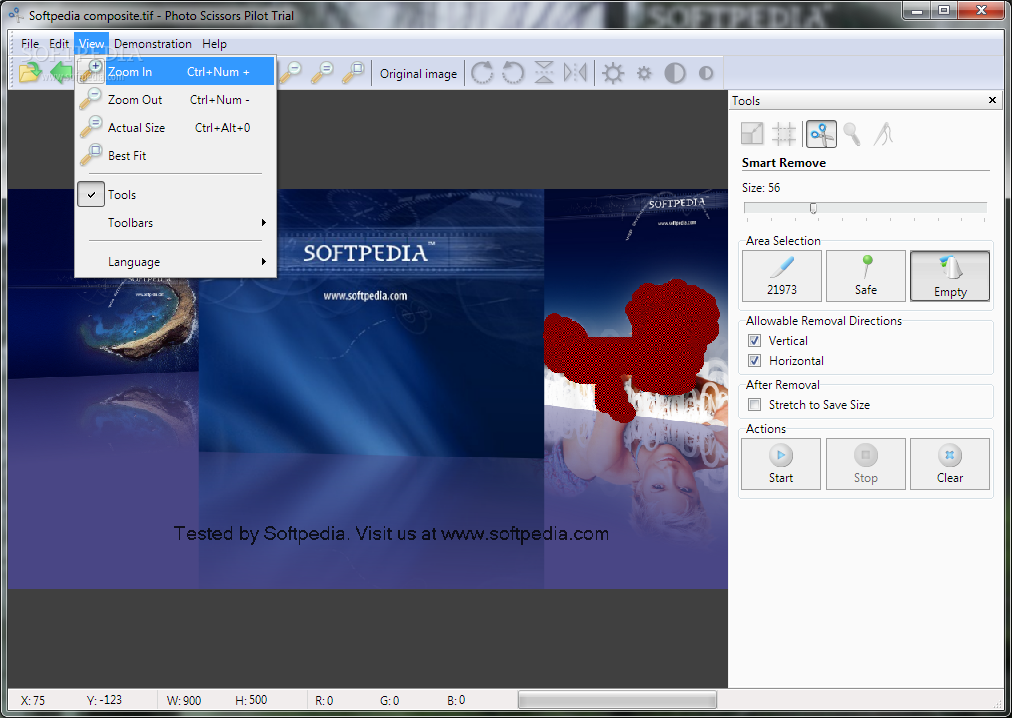Increase contrast with large half-circle icon
Image resolution: width=1012 pixels, height=718 pixels.
(x=675, y=73)
